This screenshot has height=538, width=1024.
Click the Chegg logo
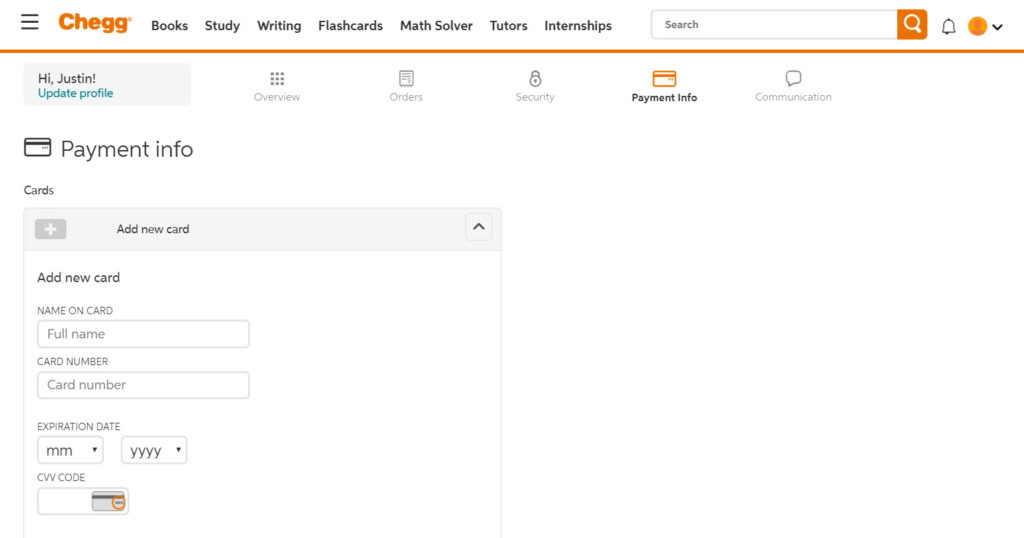click(x=94, y=23)
